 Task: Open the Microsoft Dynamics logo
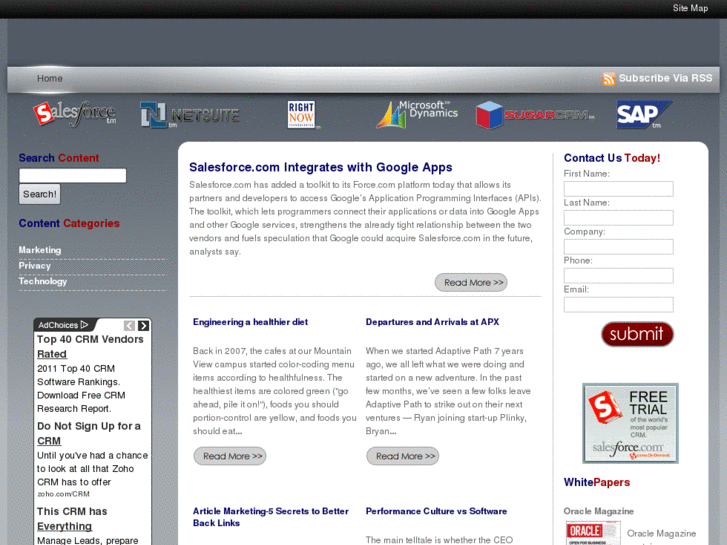417,114
